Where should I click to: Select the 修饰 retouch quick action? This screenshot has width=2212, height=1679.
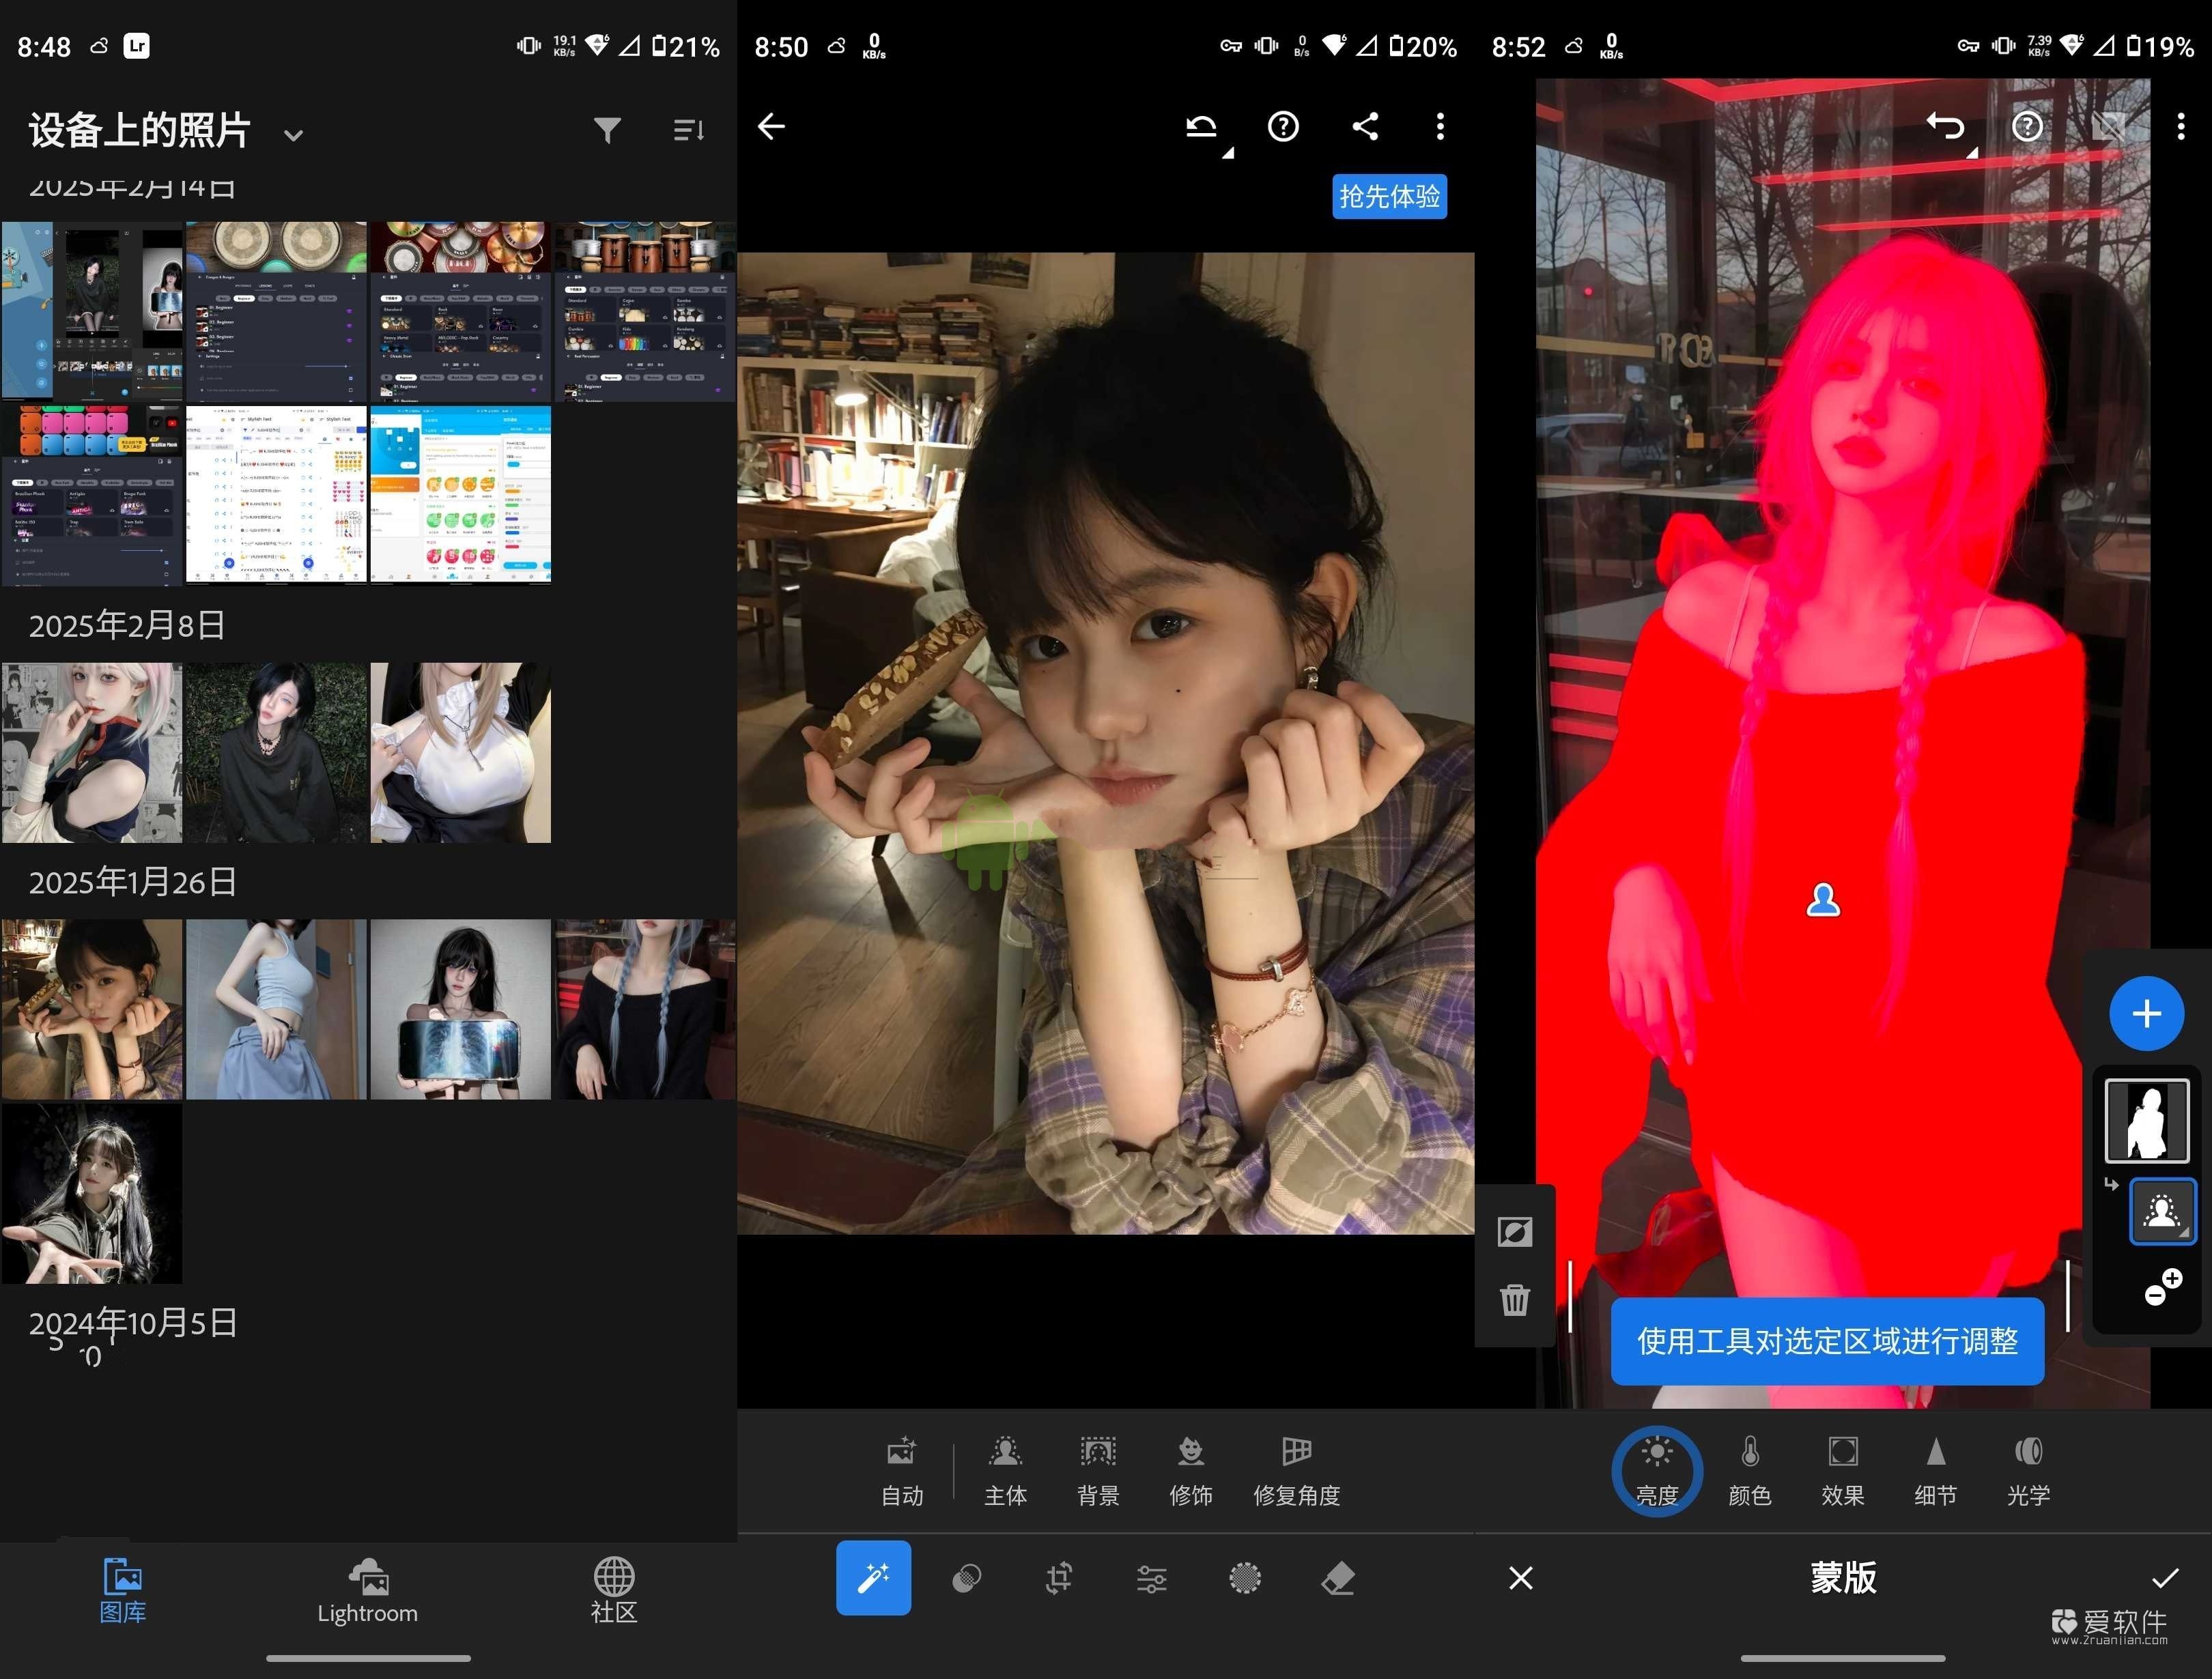[1191, 1471]
